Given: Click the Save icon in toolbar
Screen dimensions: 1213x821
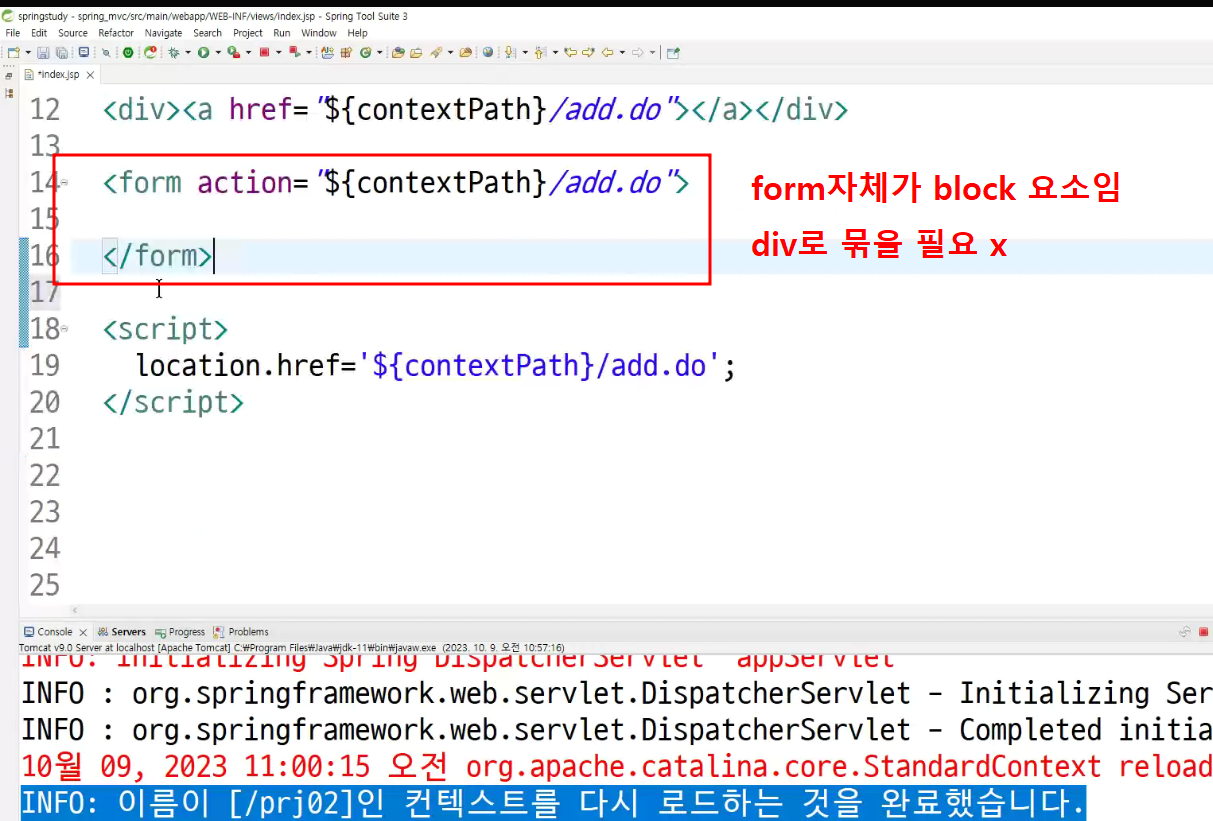Looking at the screenshot, I should pyautogui.click(x=42, y=52).
